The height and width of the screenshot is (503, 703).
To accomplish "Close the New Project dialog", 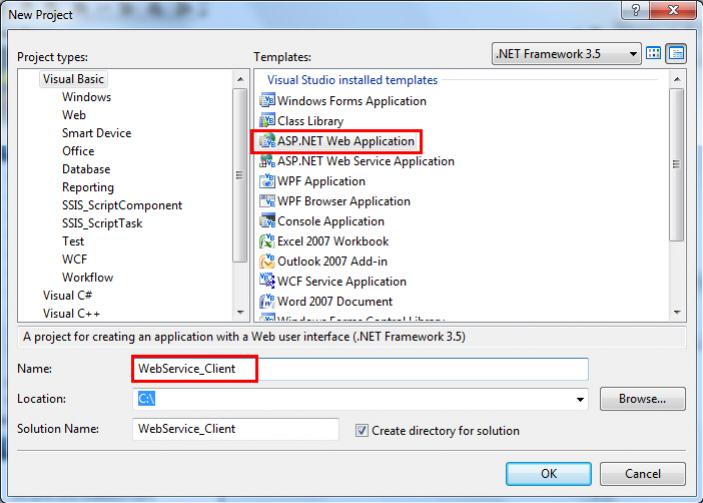I will [673, 10].
